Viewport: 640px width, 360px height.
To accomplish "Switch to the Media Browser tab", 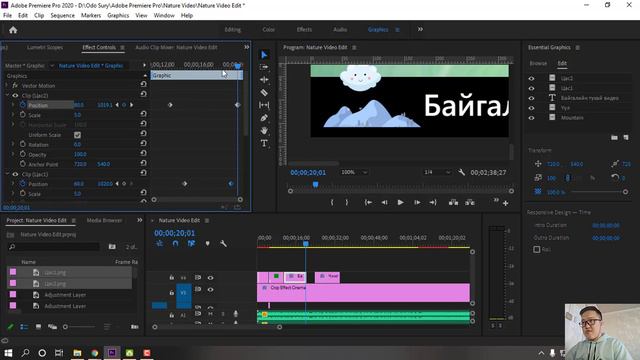I will coord(104,220).
